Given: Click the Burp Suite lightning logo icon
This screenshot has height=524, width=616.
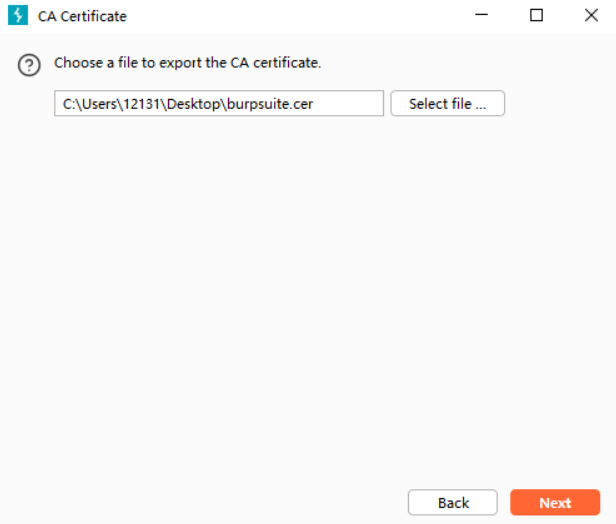Looking at the screenshot, I should pos(17,16).
